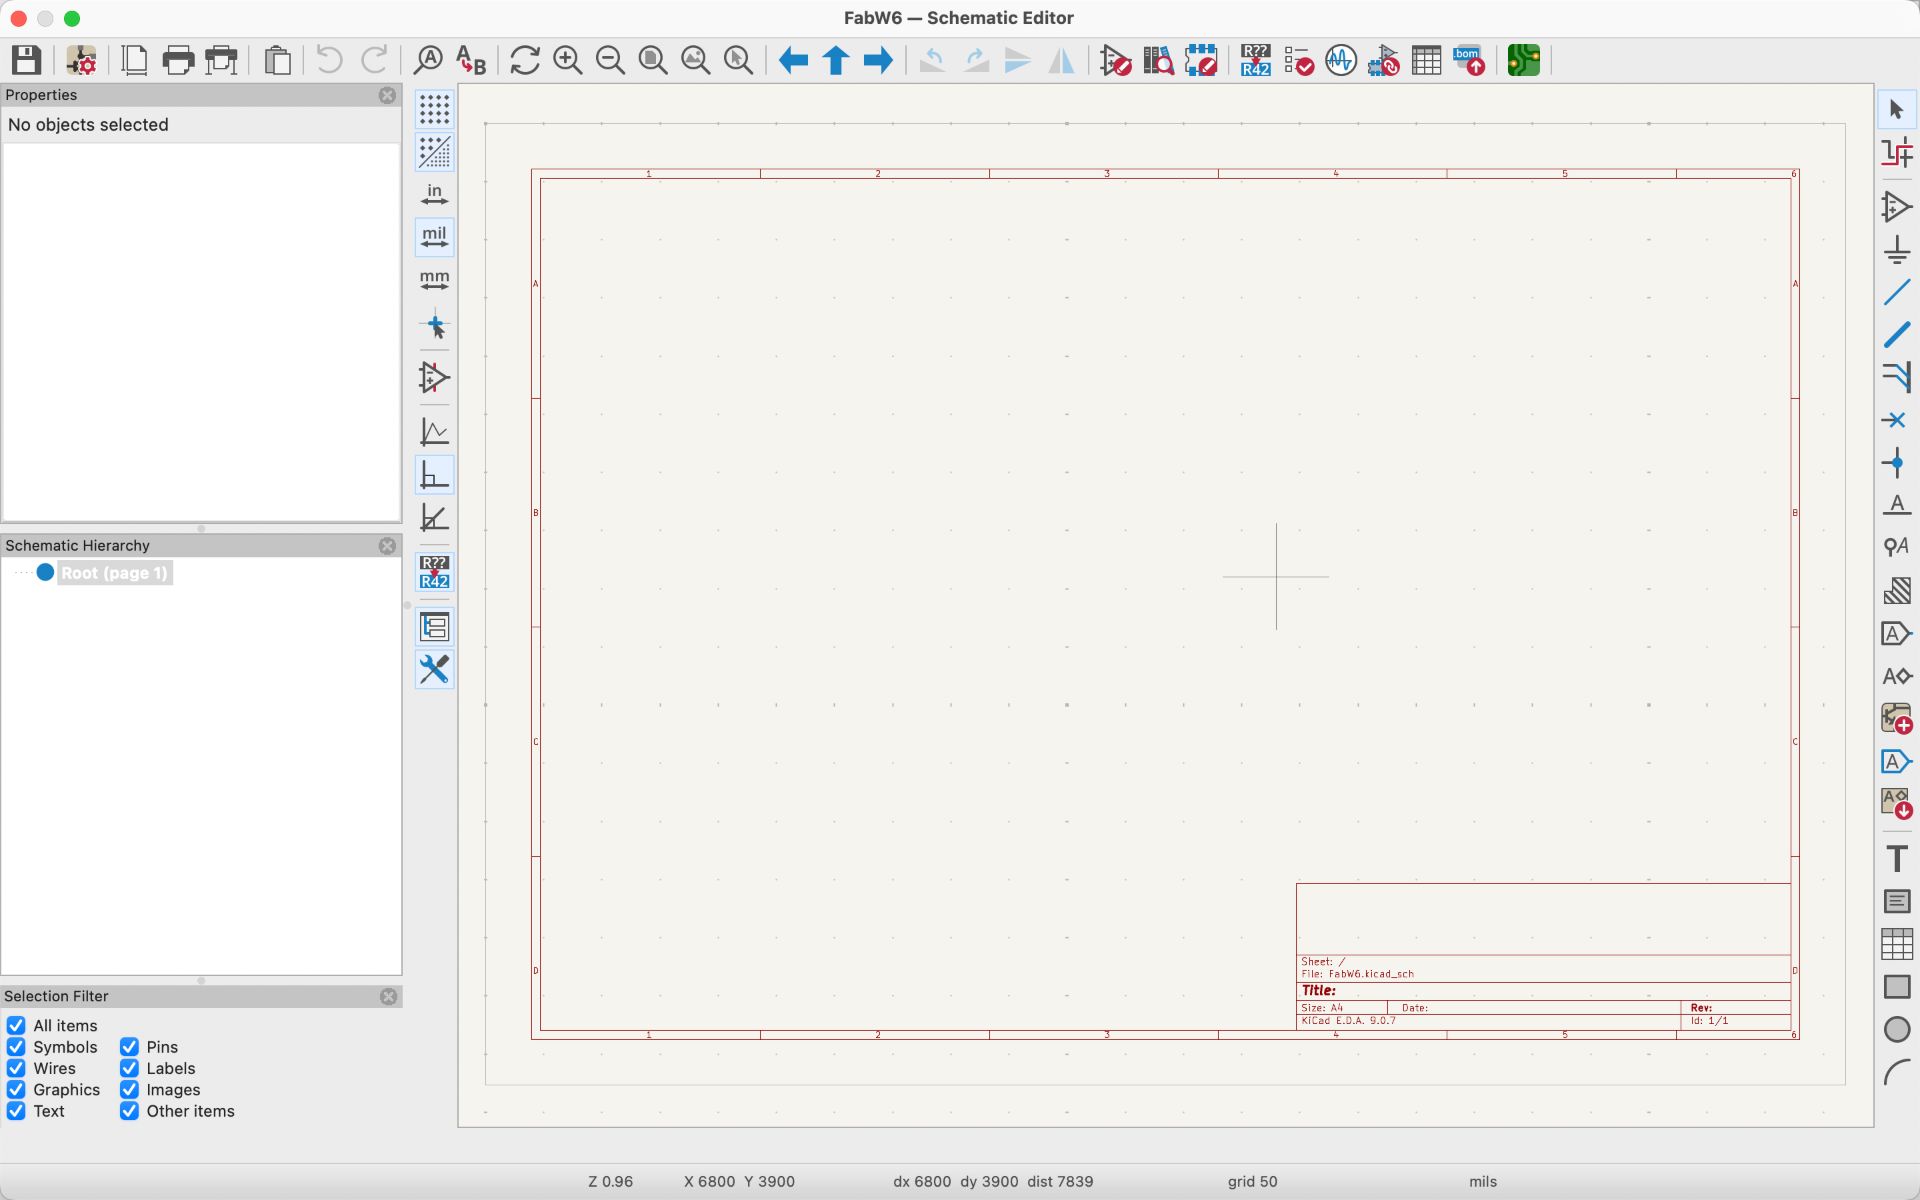The image size is (1920, 1200).
Task: Save the schematic with the floppy disk icon
Action: pyautogui.click(x=27, y=60)
